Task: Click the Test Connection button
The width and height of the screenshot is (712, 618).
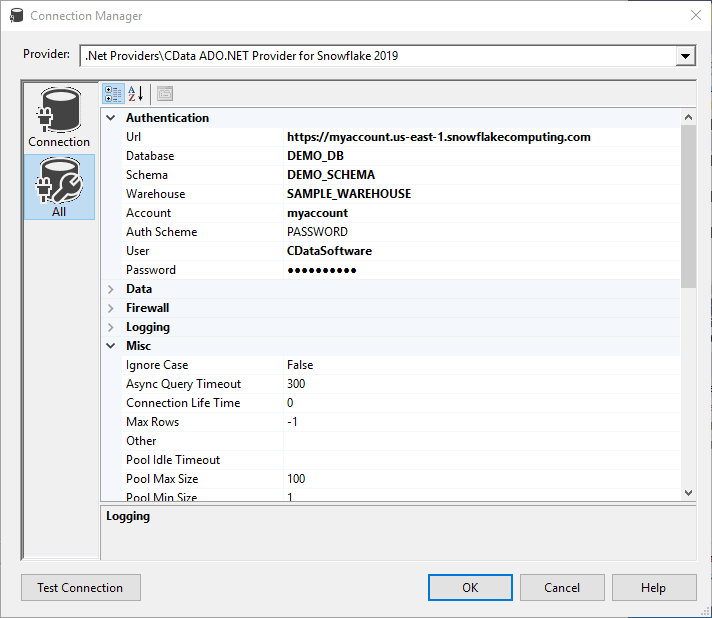Action: [x=81, y=588]
